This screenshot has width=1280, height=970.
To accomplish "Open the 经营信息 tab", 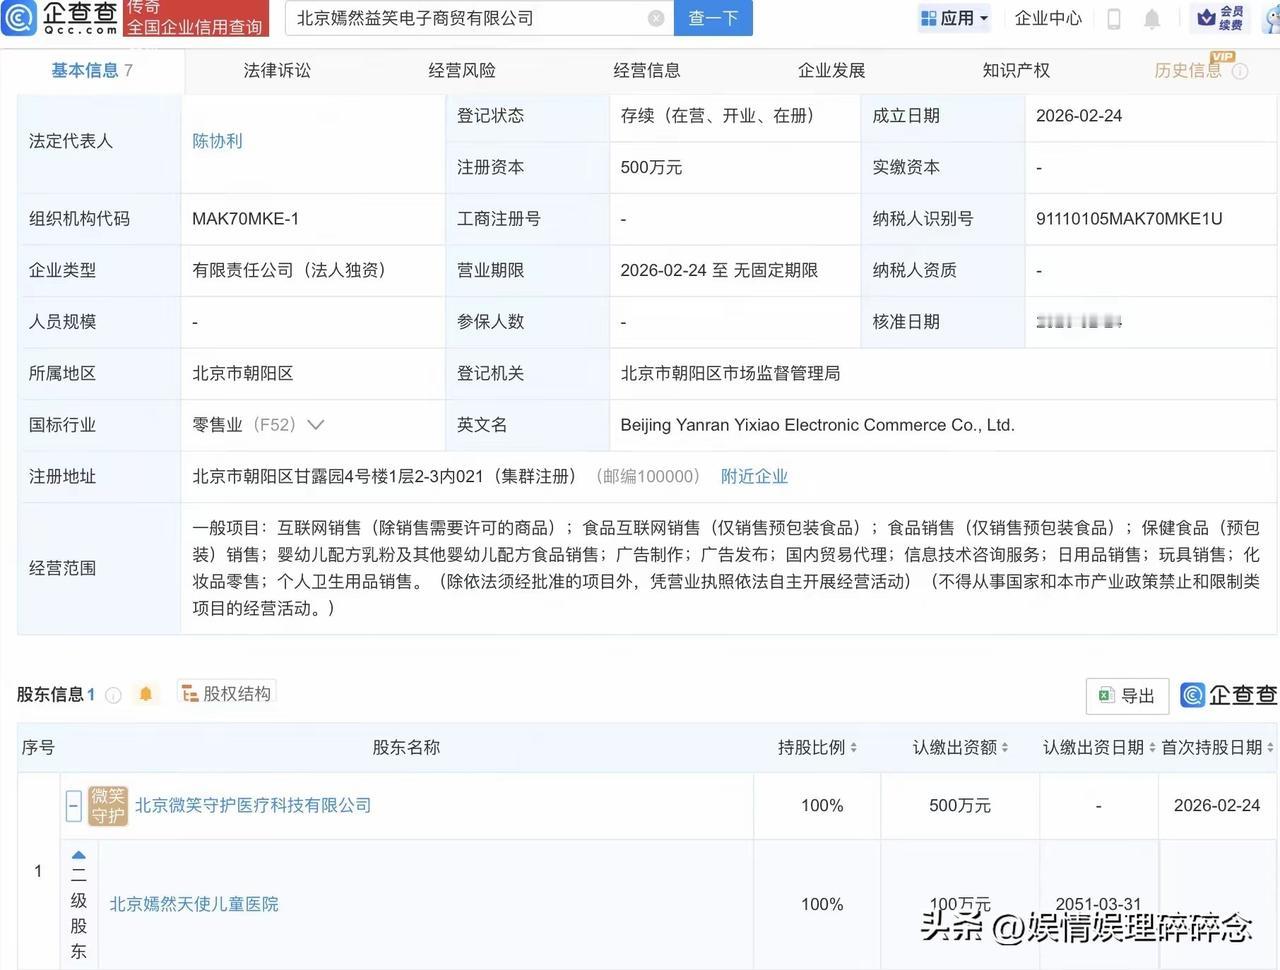I will point(647,70).
